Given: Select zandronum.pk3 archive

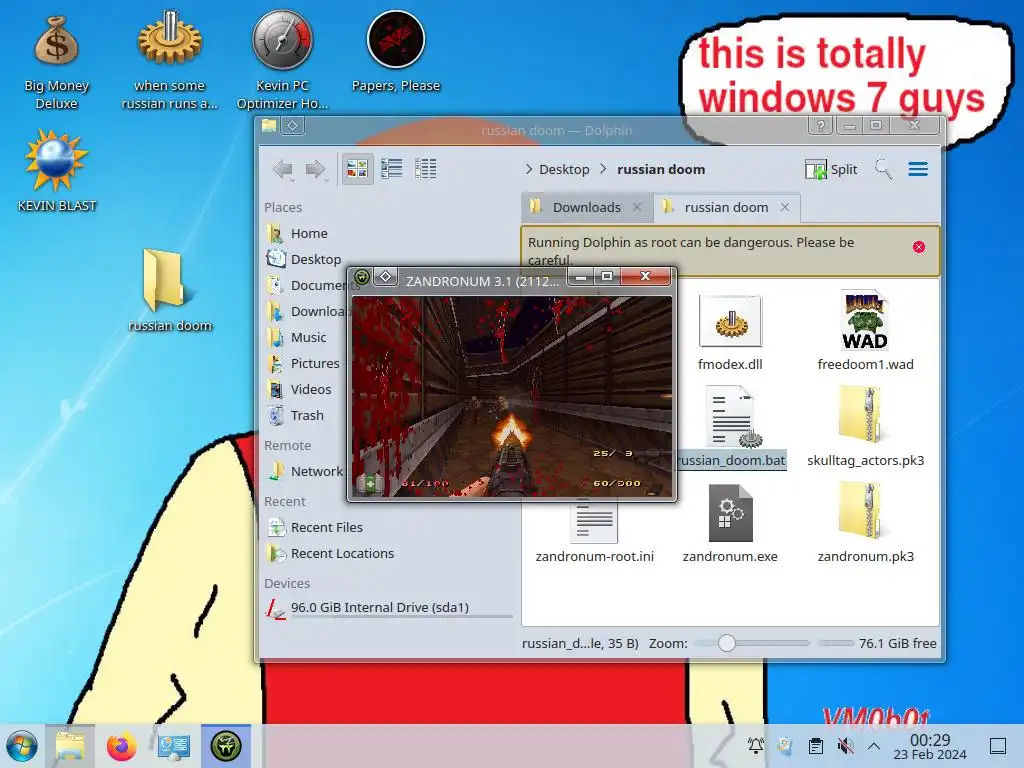Looking at the screenshot, I should (865, 522).
